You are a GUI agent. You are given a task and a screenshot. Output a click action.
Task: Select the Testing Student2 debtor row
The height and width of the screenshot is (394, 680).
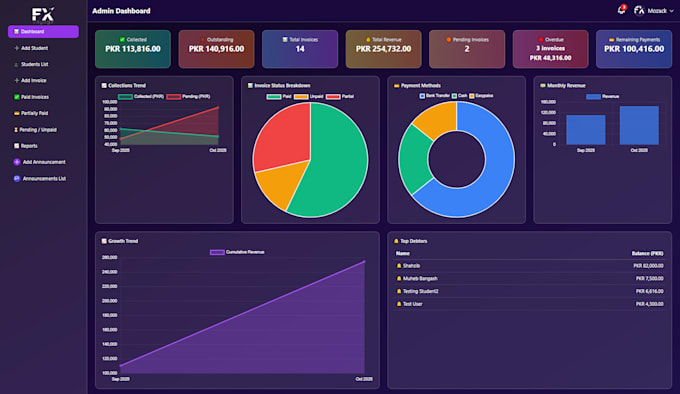click(x=530, y=291)
